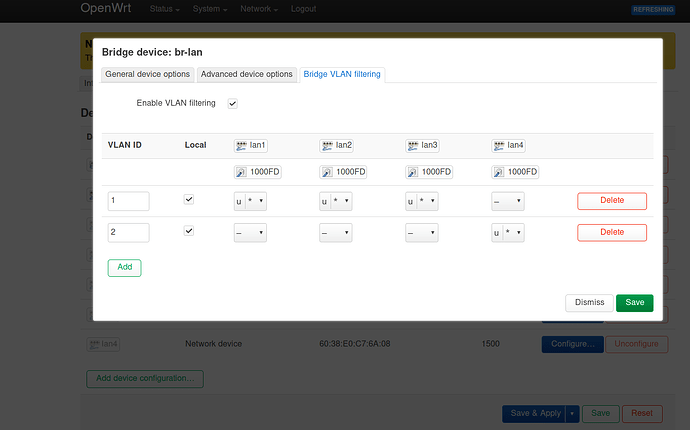Click Add device configuration button
The height and width of the screenshot is (430, 690).
[145, 379]
